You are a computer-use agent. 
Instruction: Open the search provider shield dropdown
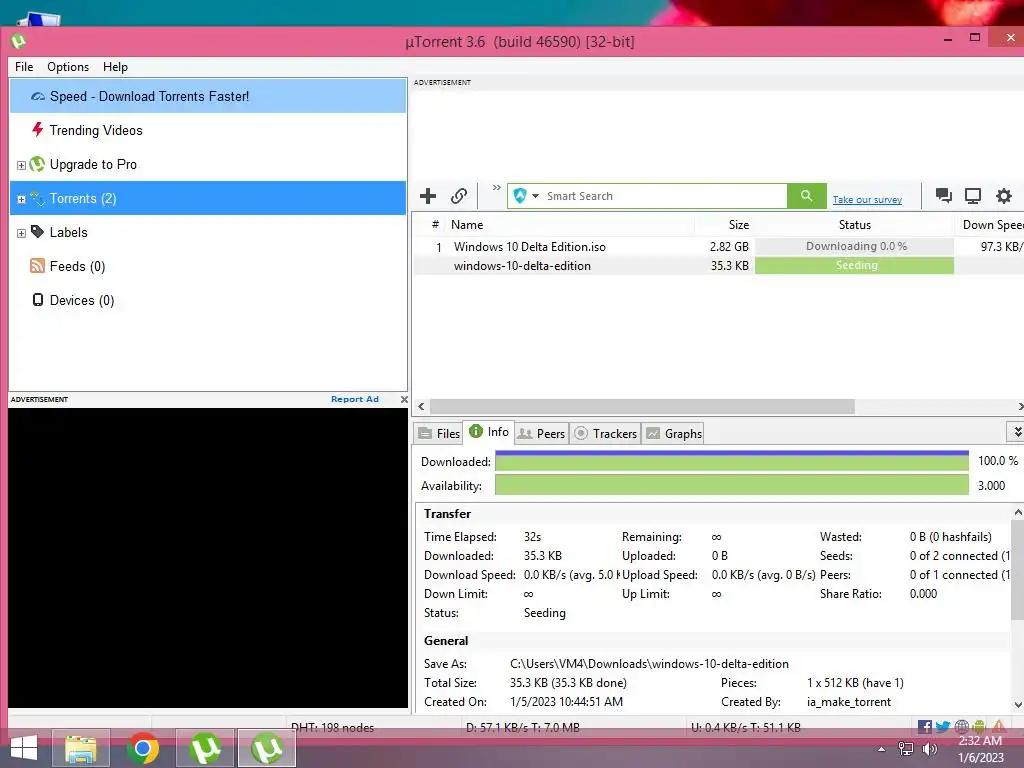(526, 196)
